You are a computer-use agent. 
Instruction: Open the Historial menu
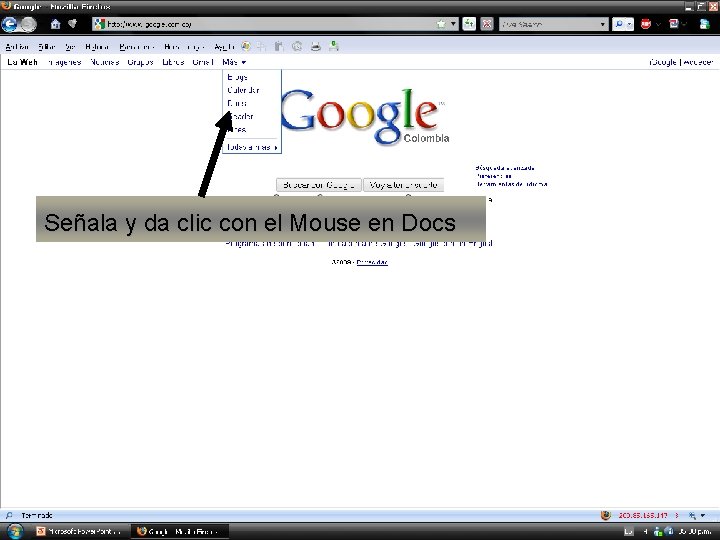(x=97, y=47)
